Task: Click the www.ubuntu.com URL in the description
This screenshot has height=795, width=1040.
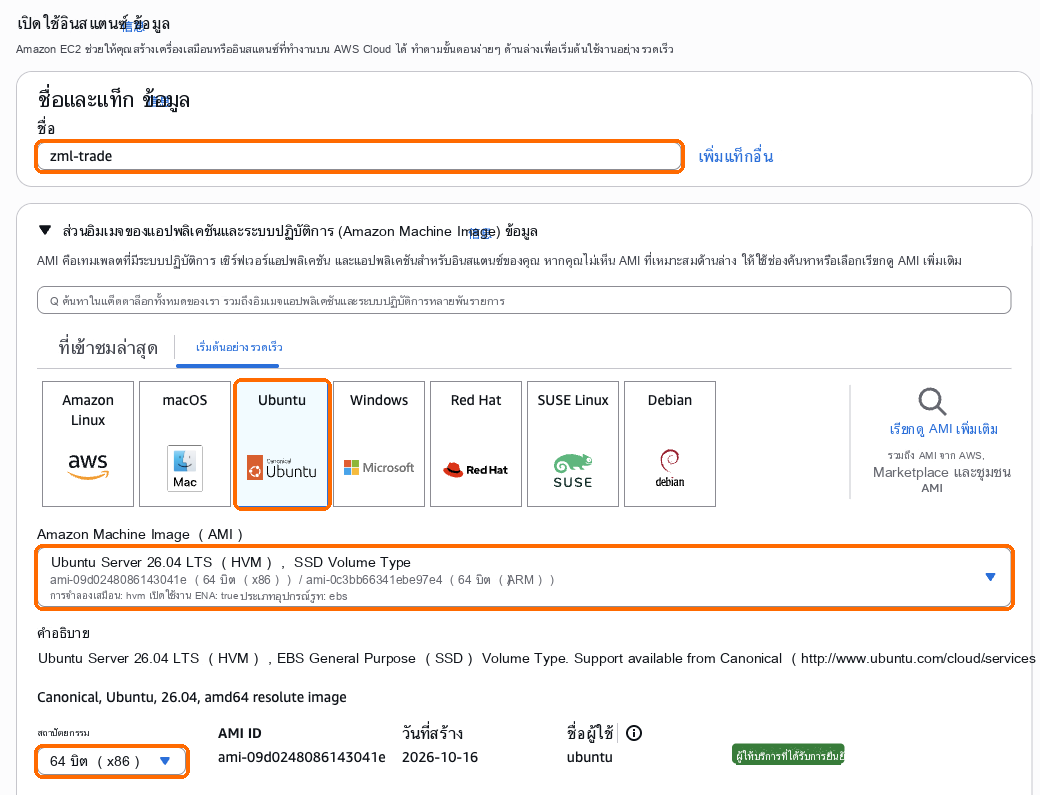Action: (x=918, y=658)
